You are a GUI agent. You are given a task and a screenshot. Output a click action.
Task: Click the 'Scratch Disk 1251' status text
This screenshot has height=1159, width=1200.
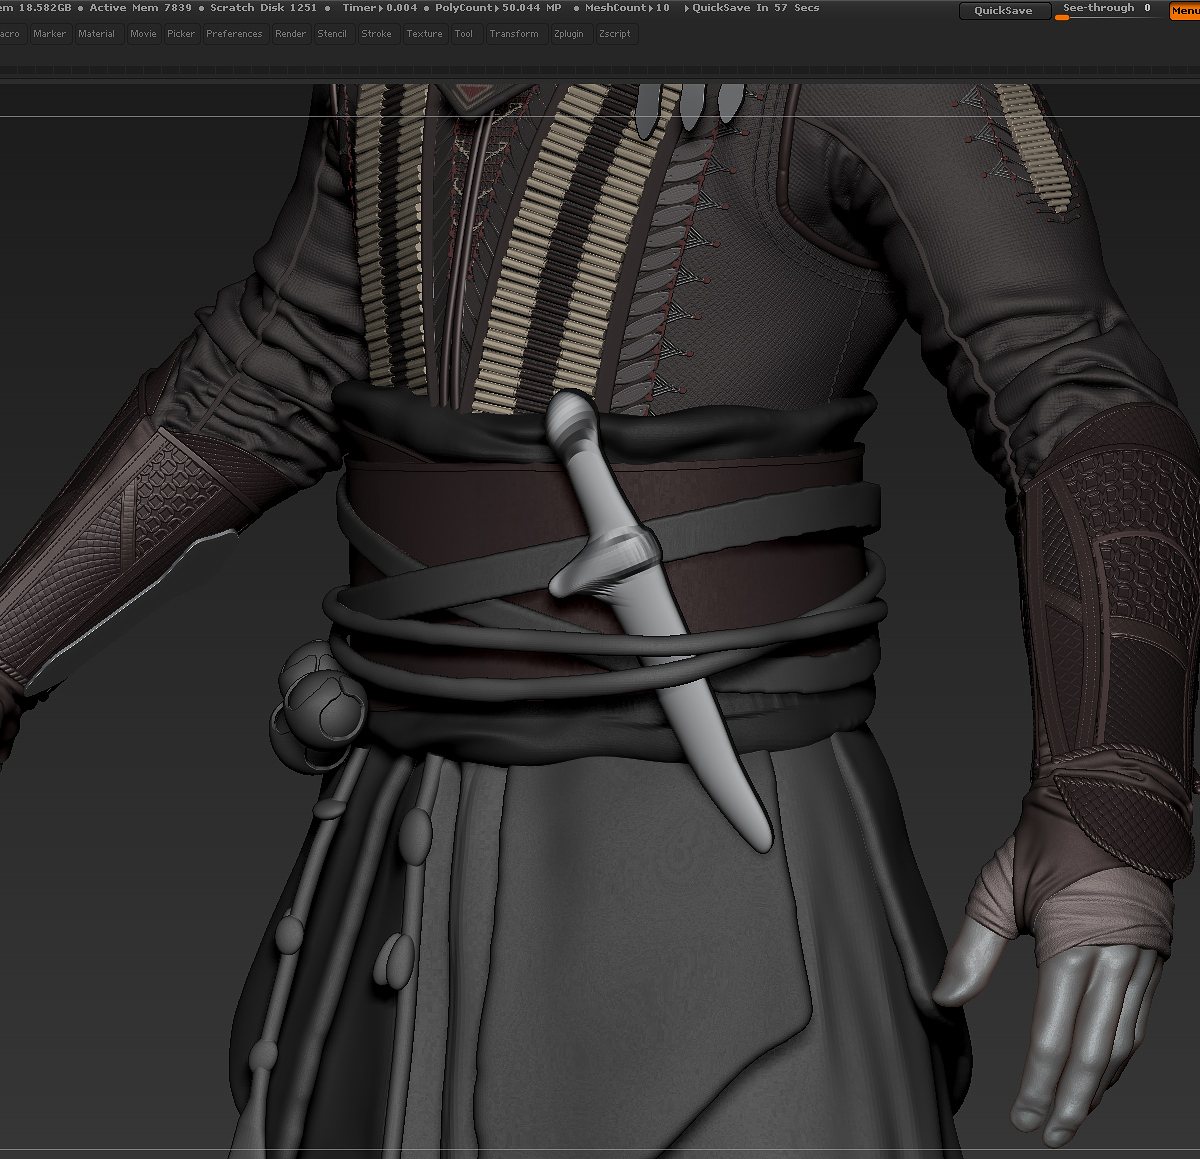click(x=263, y=8)
